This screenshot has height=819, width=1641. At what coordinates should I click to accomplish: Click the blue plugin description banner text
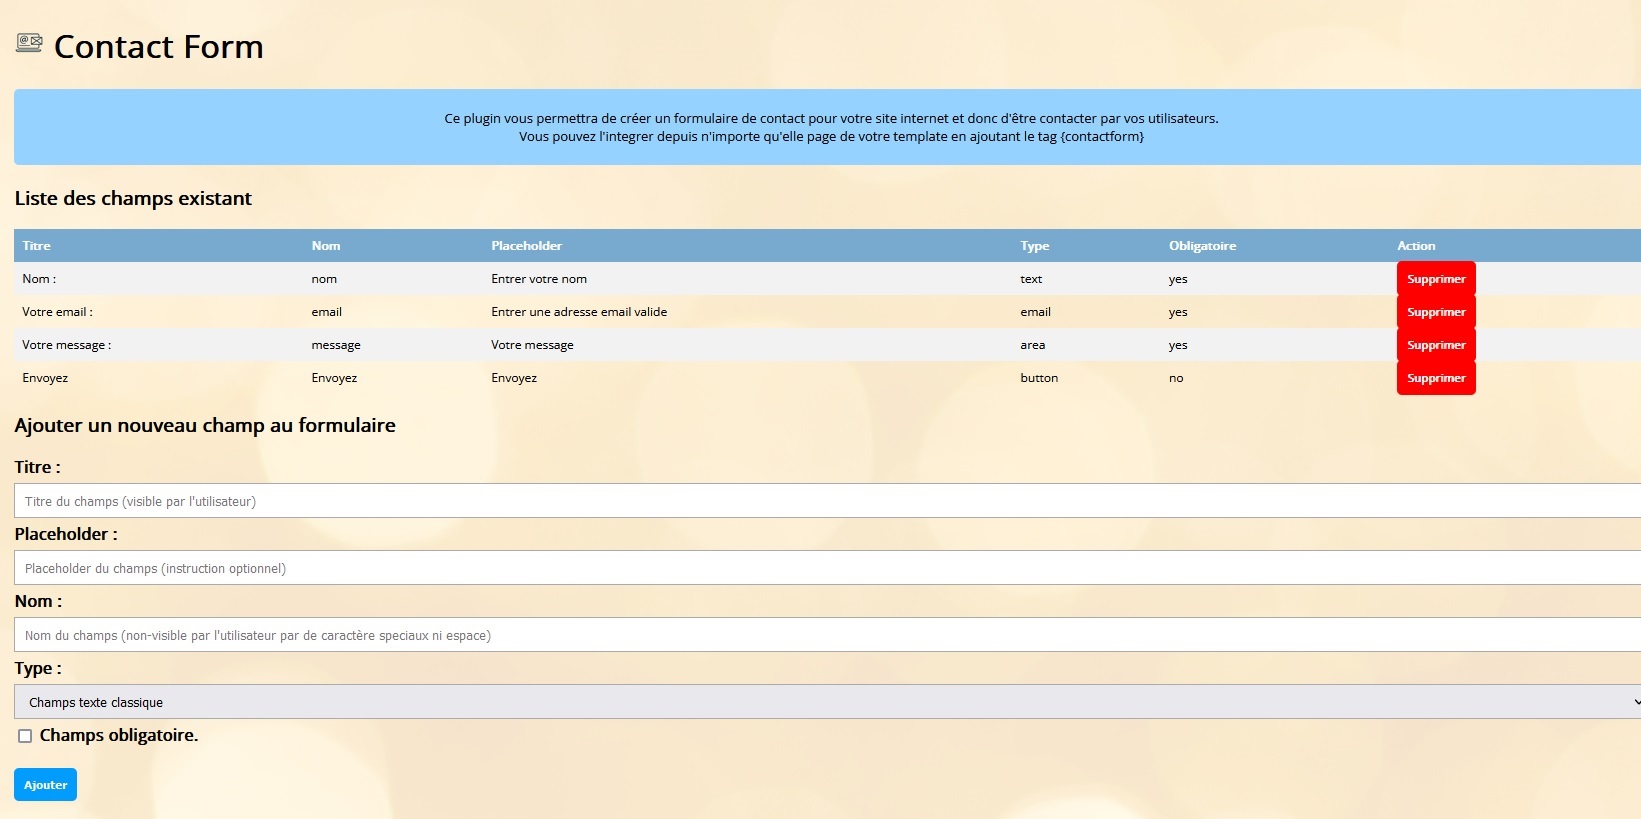coord(831,127)
